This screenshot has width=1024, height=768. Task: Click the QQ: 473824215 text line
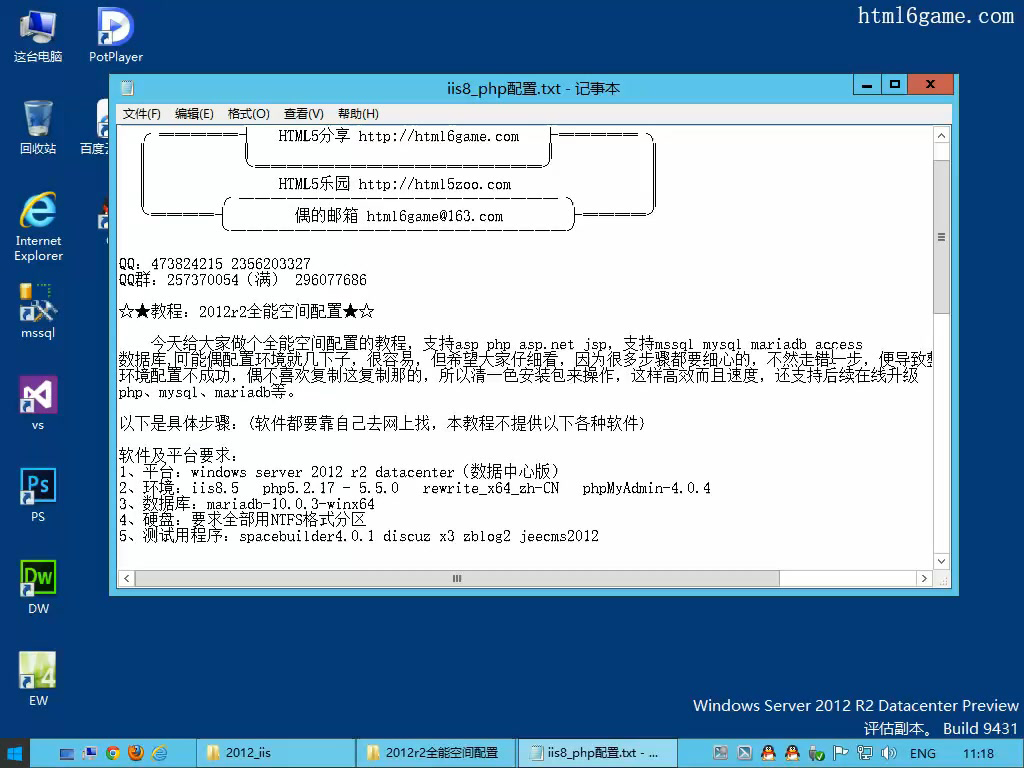point(215,264)
